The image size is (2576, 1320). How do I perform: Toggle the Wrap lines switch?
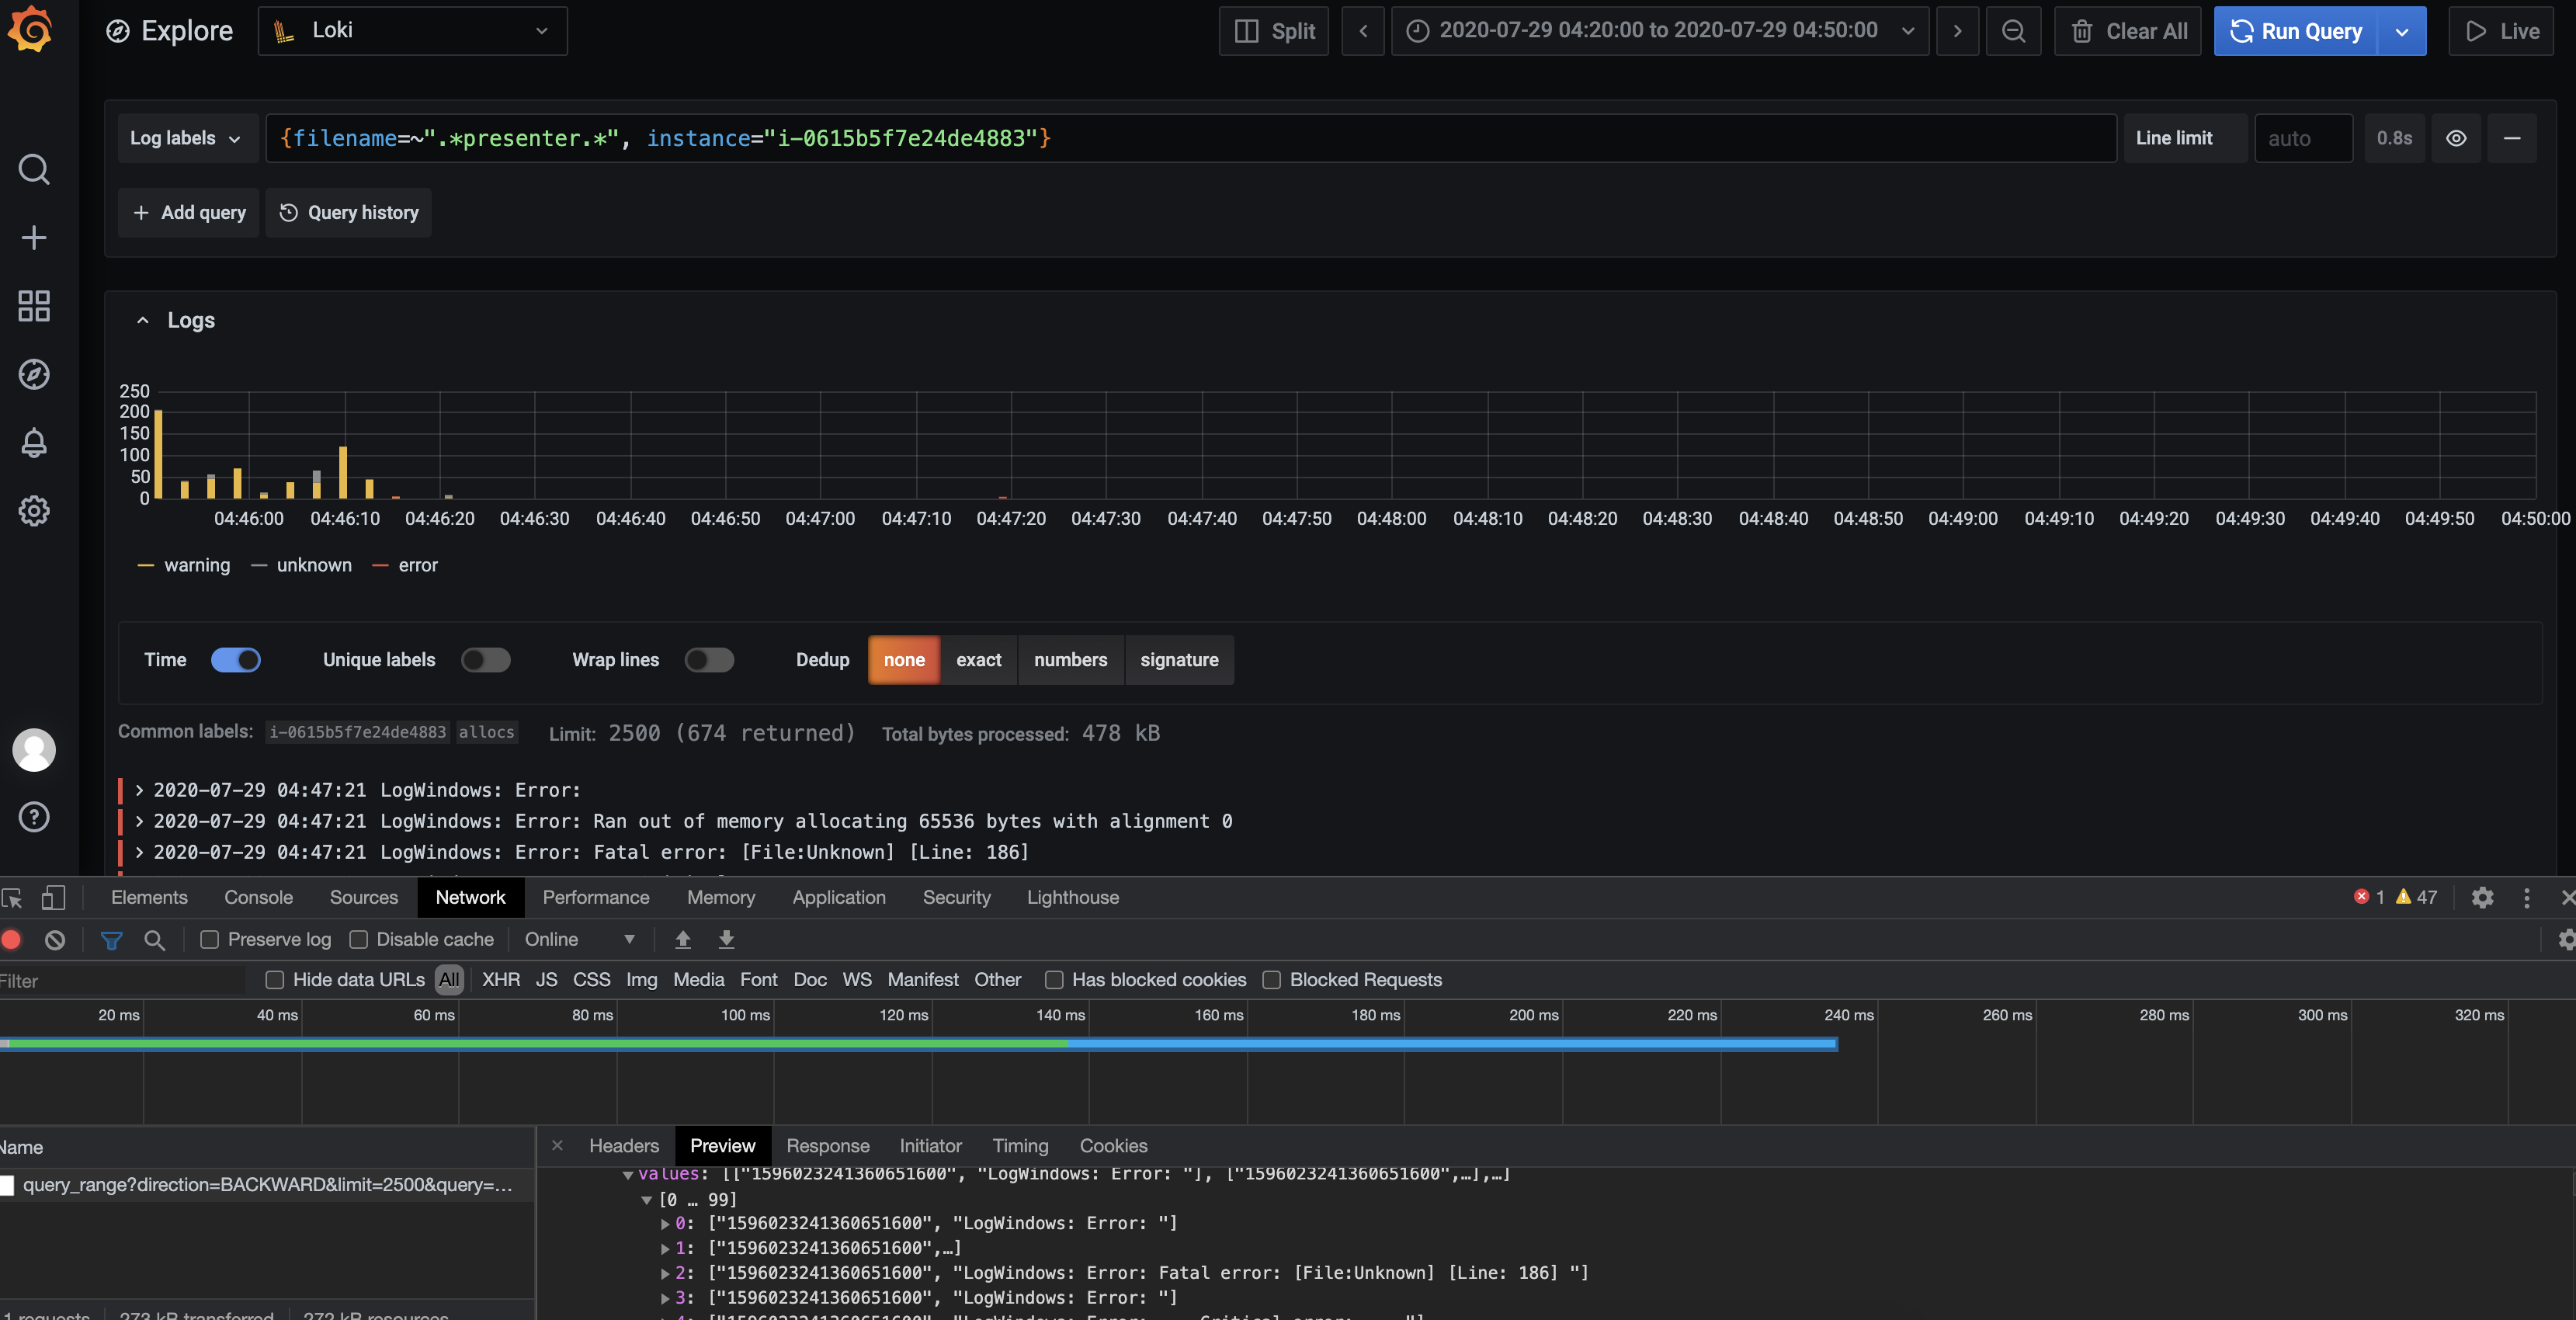click(x=709, y=660)
